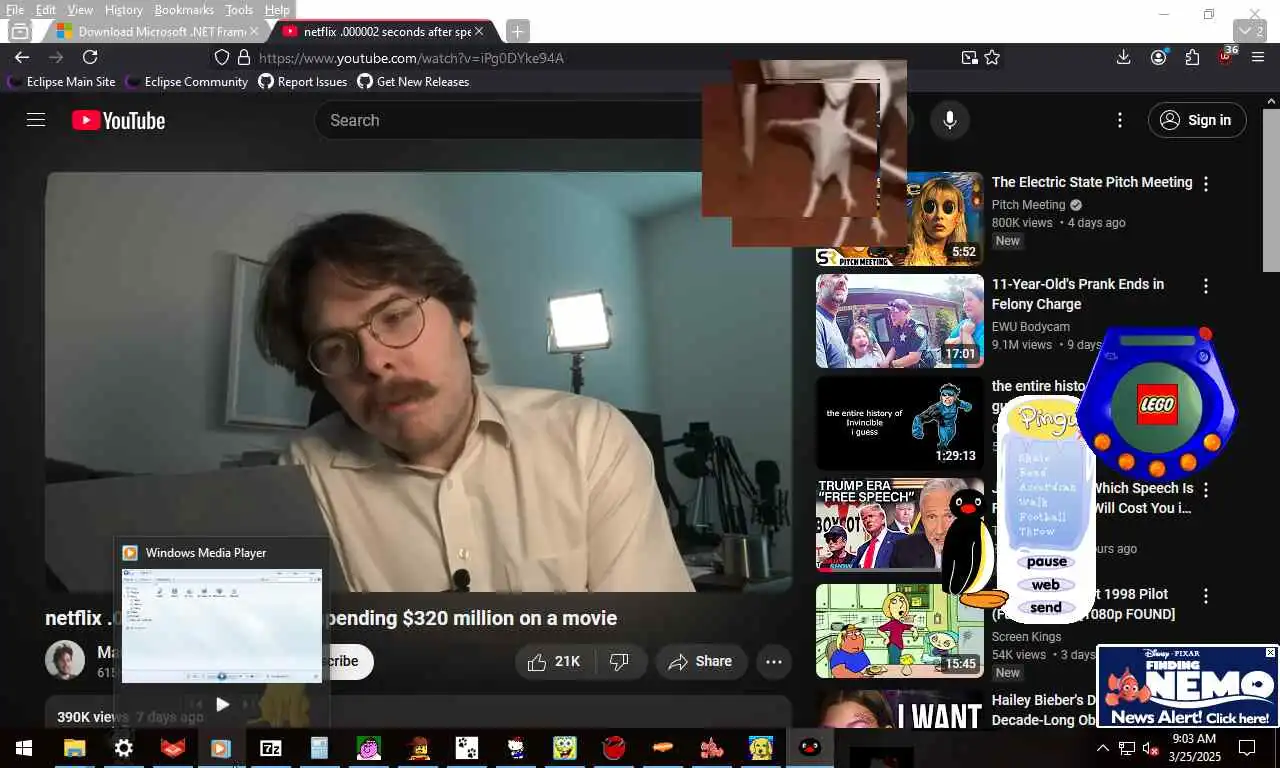The image size is (1280, 768).
Task: Sign in to YouTube
Action: 1197,120
